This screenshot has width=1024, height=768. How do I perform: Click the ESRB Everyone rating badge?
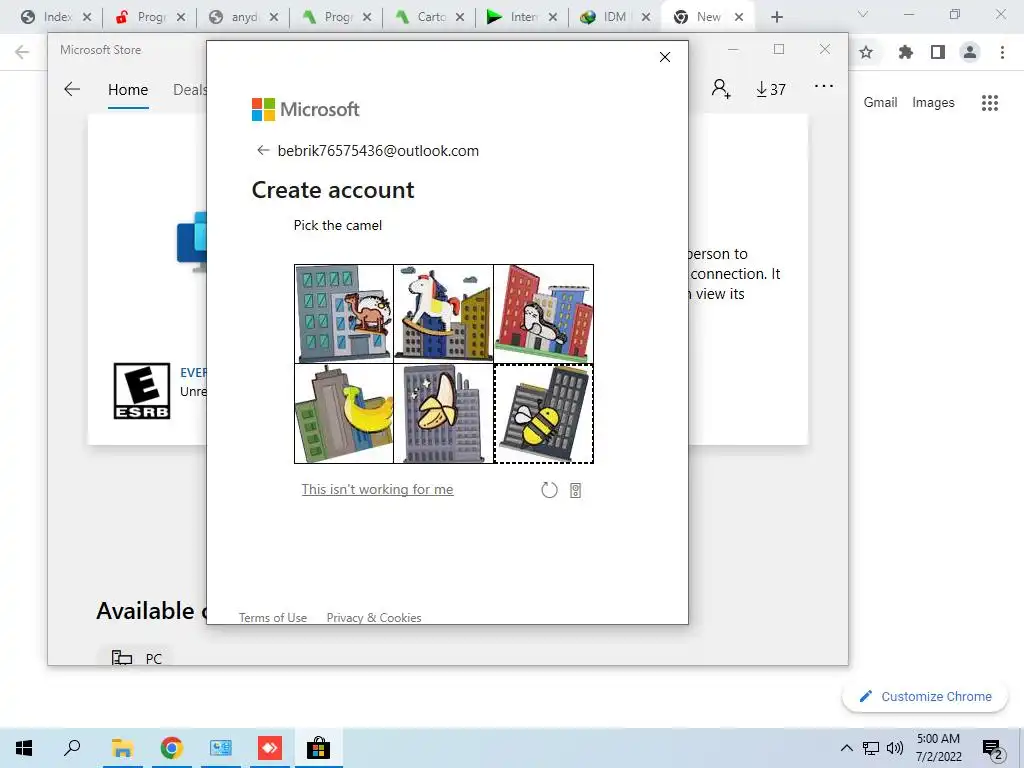pos(142,391)
